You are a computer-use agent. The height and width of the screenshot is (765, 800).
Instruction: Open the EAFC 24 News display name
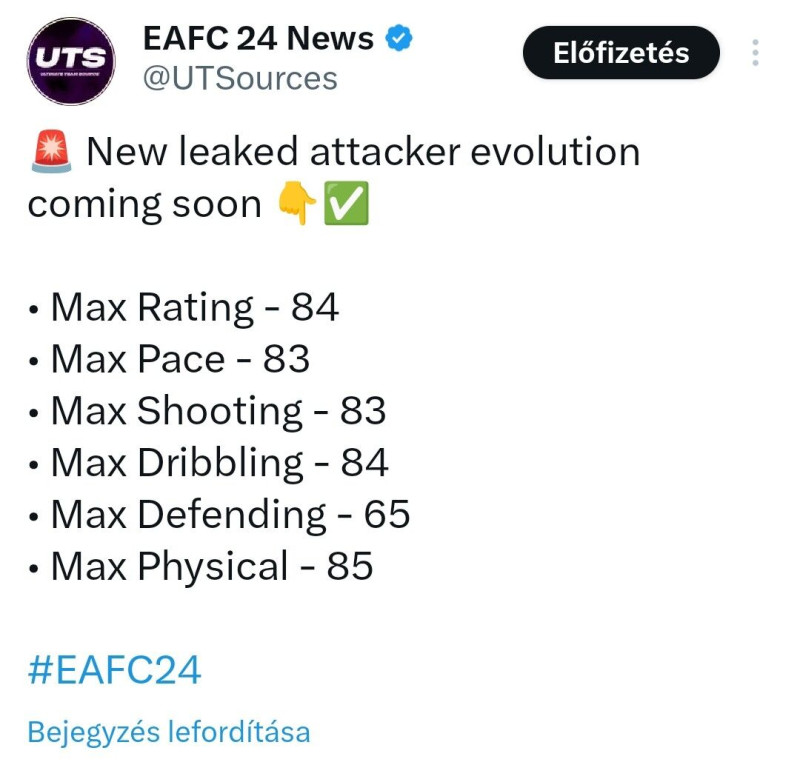(x=258, y=39)
